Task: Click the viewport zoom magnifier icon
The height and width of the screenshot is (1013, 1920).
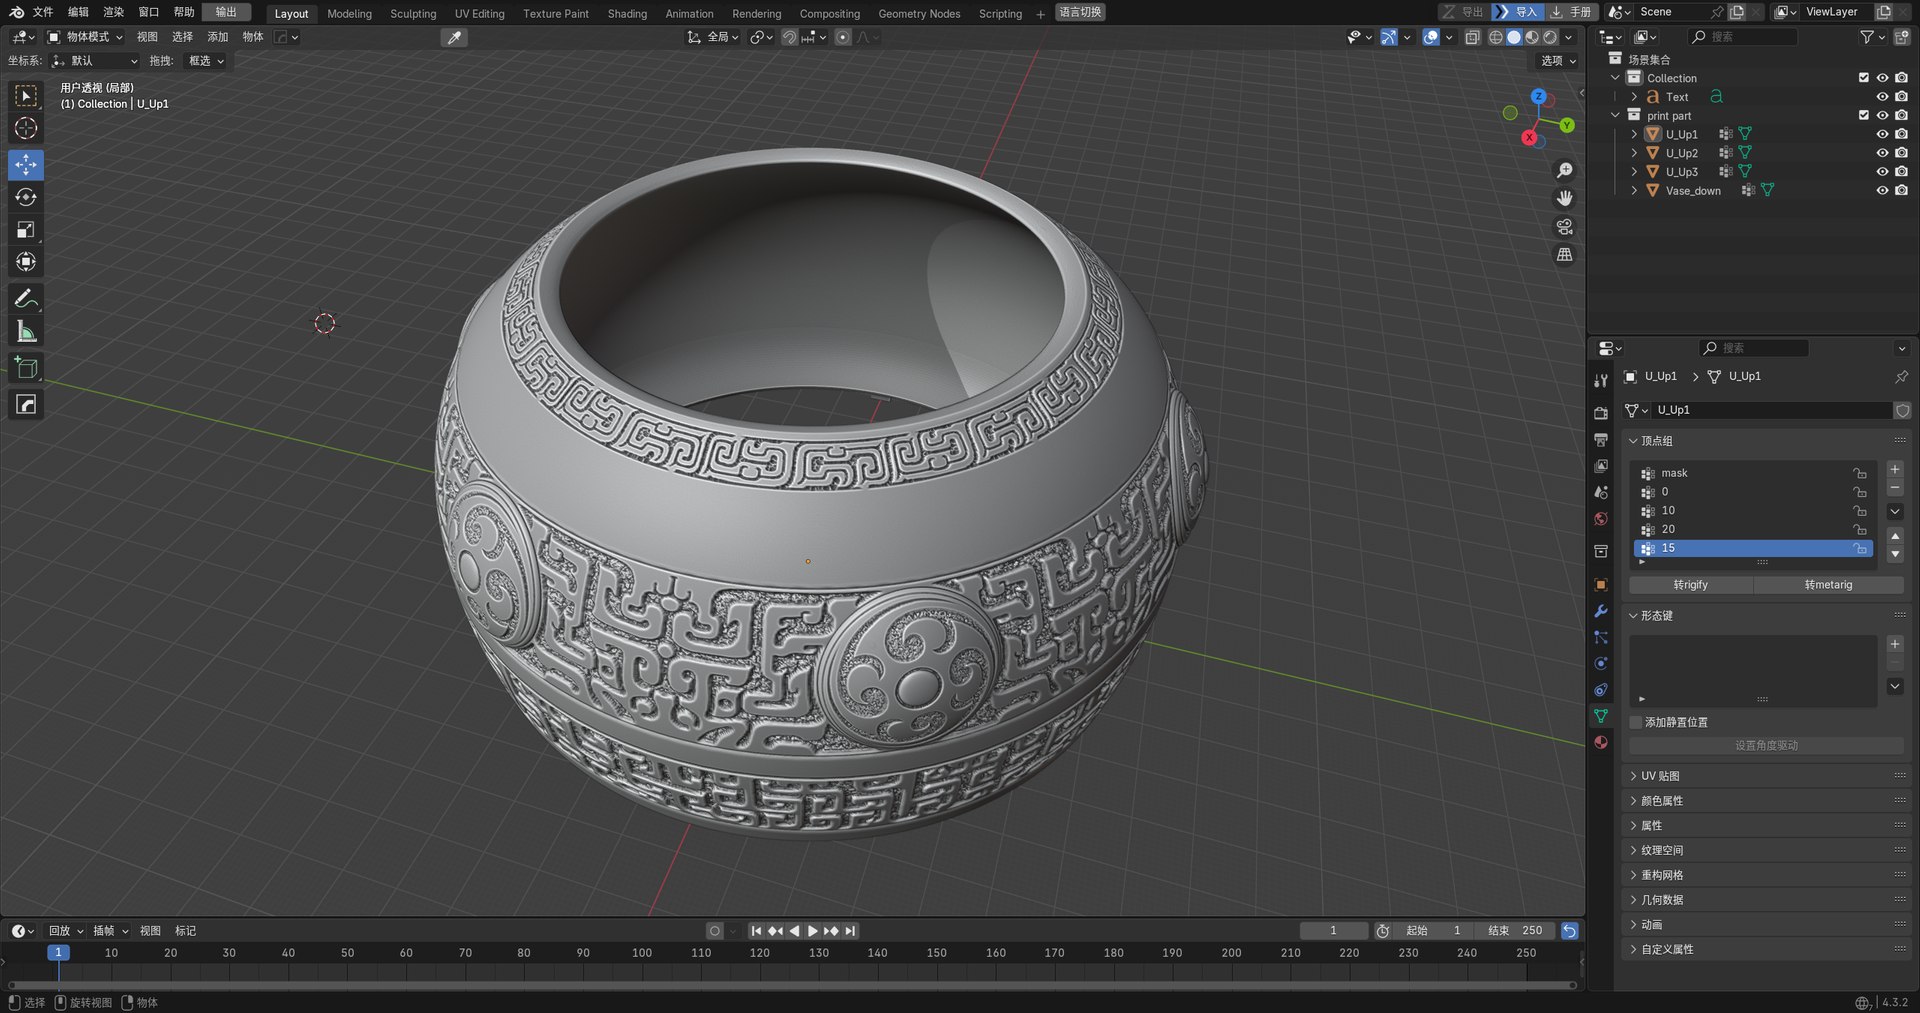Action: point(1565,171)
